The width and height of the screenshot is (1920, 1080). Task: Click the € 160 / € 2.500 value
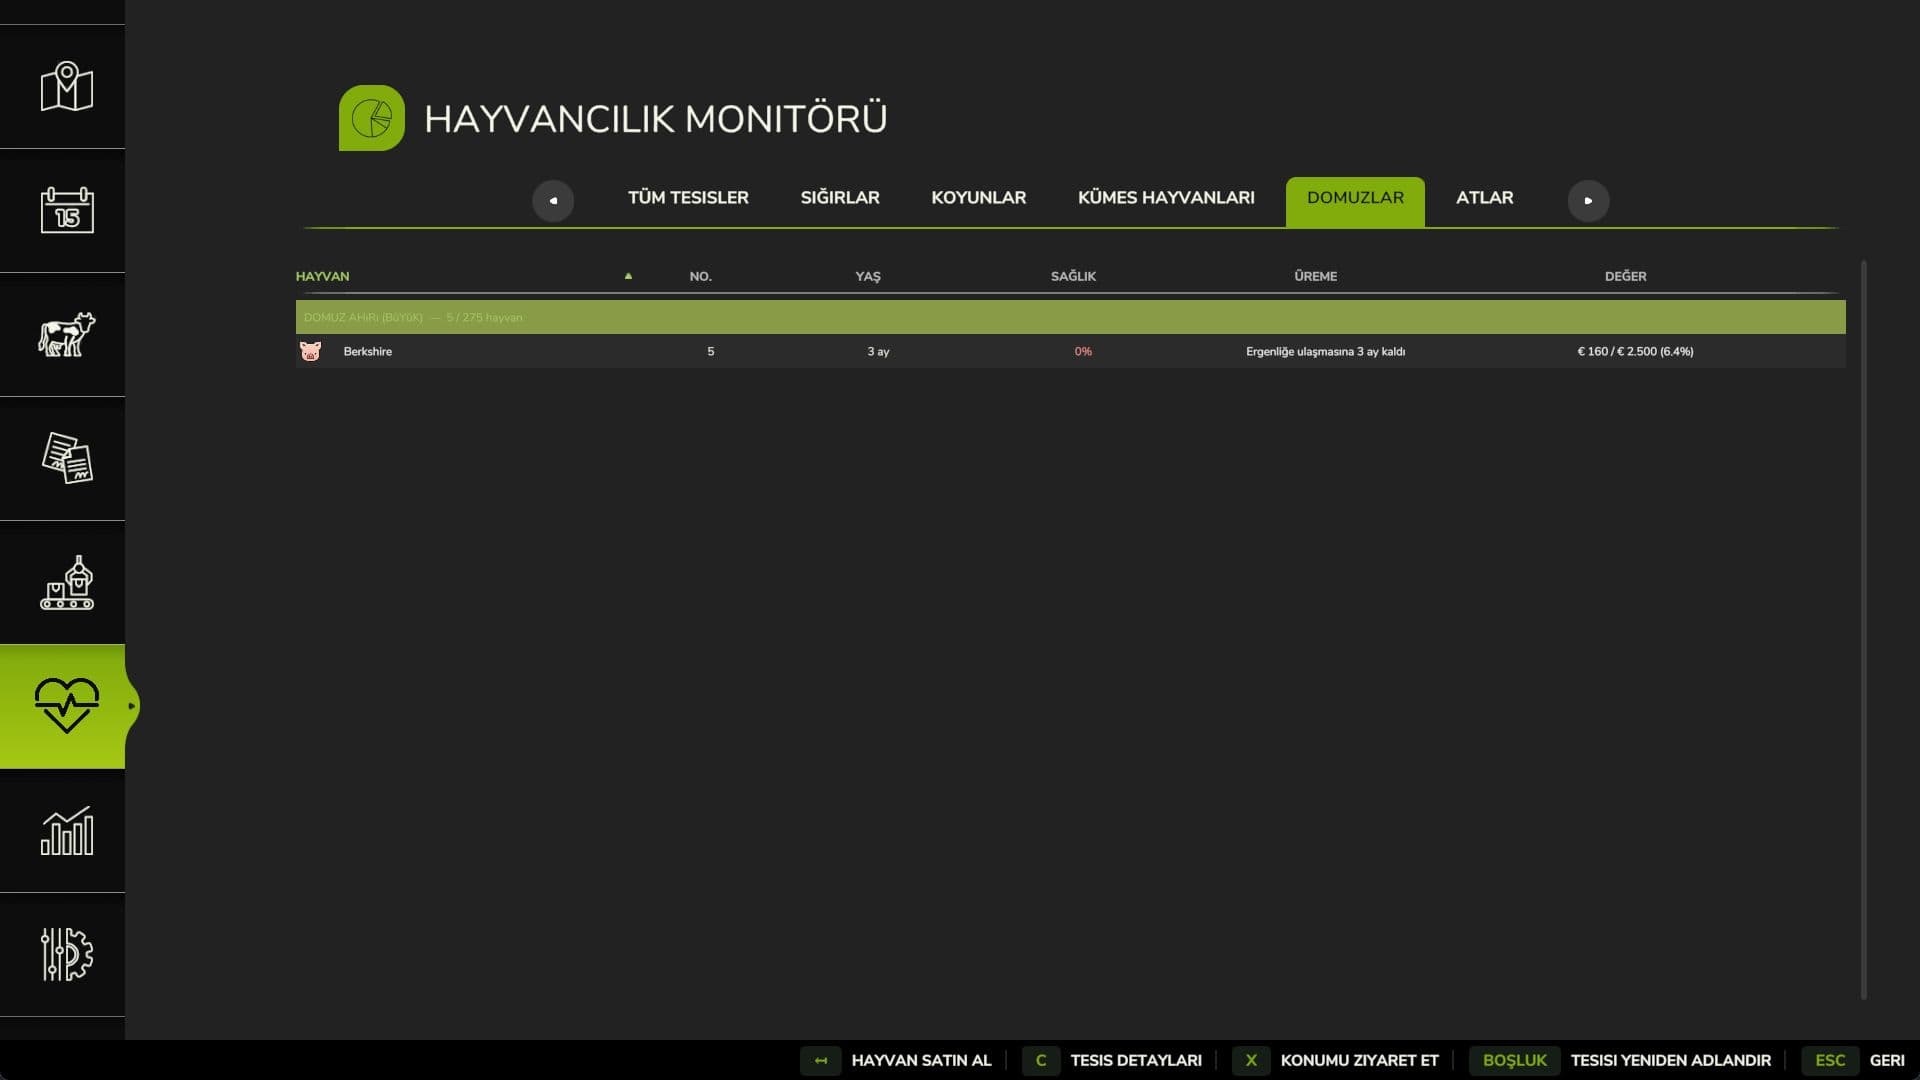(x=1635, y=351)
